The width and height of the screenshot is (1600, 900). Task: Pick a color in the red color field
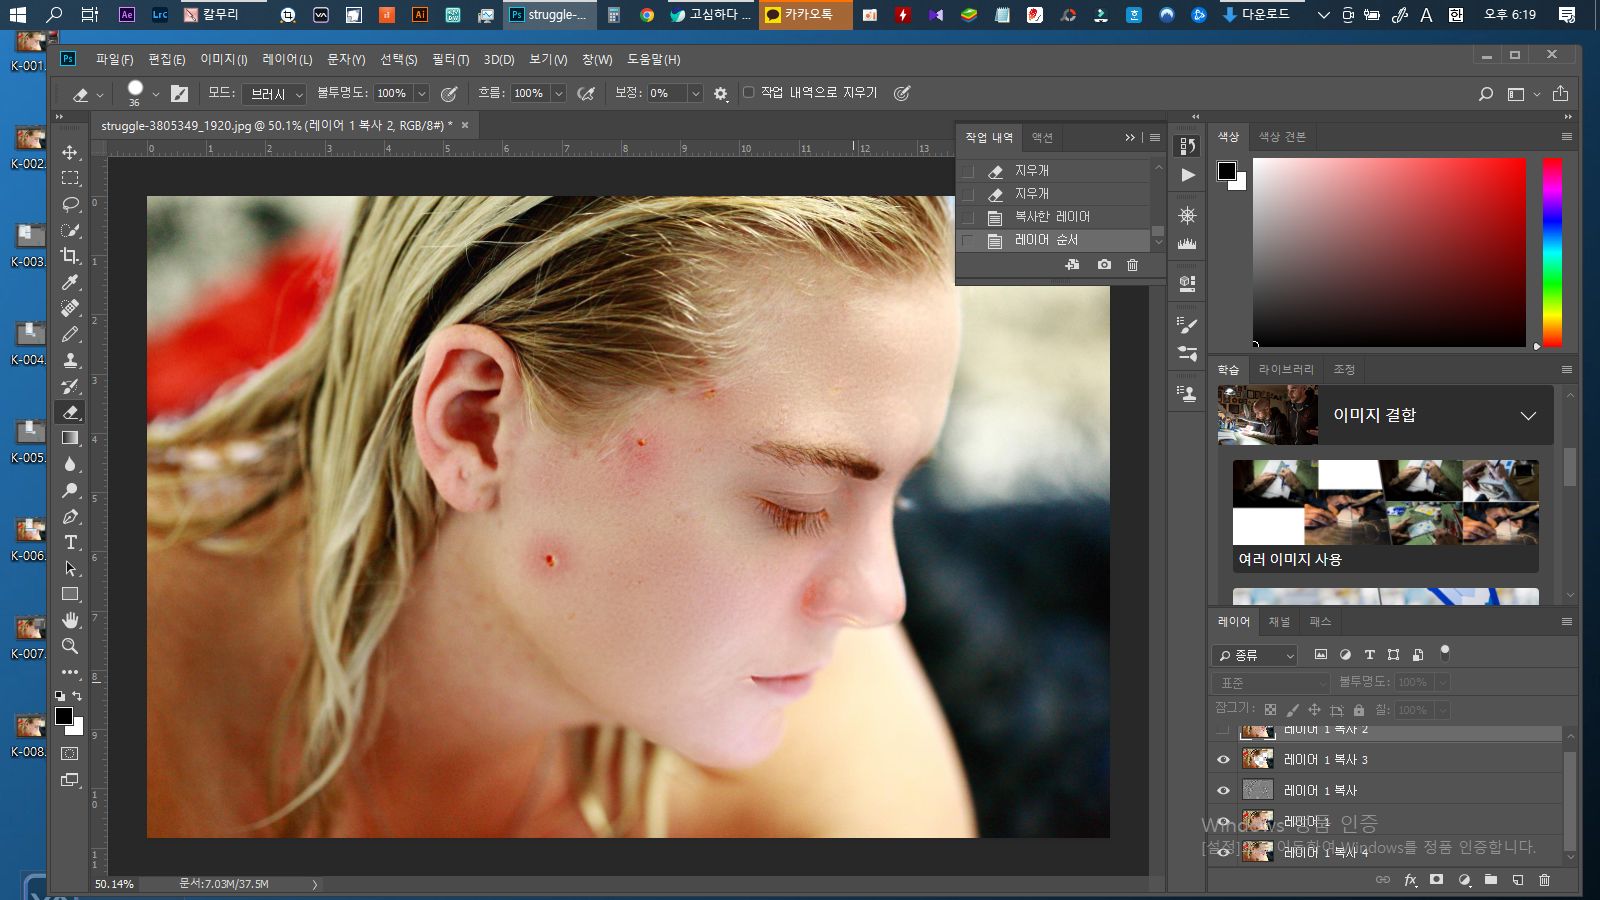click(1389, 252)
